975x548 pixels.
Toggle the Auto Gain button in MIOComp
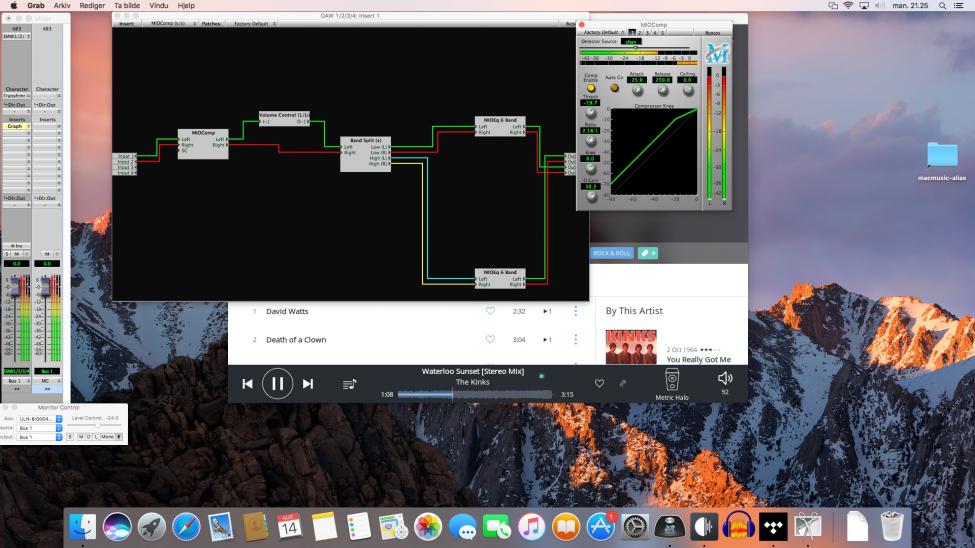coord(614,88)
